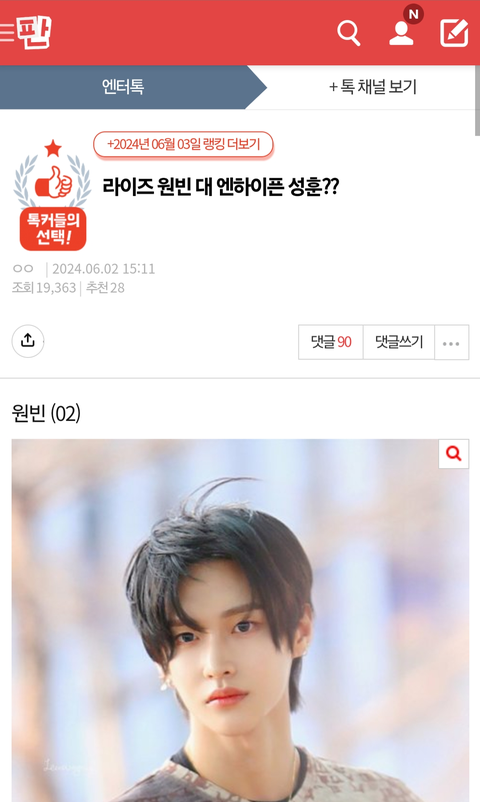Enlarge the photo with red magnifier icon

454,453
